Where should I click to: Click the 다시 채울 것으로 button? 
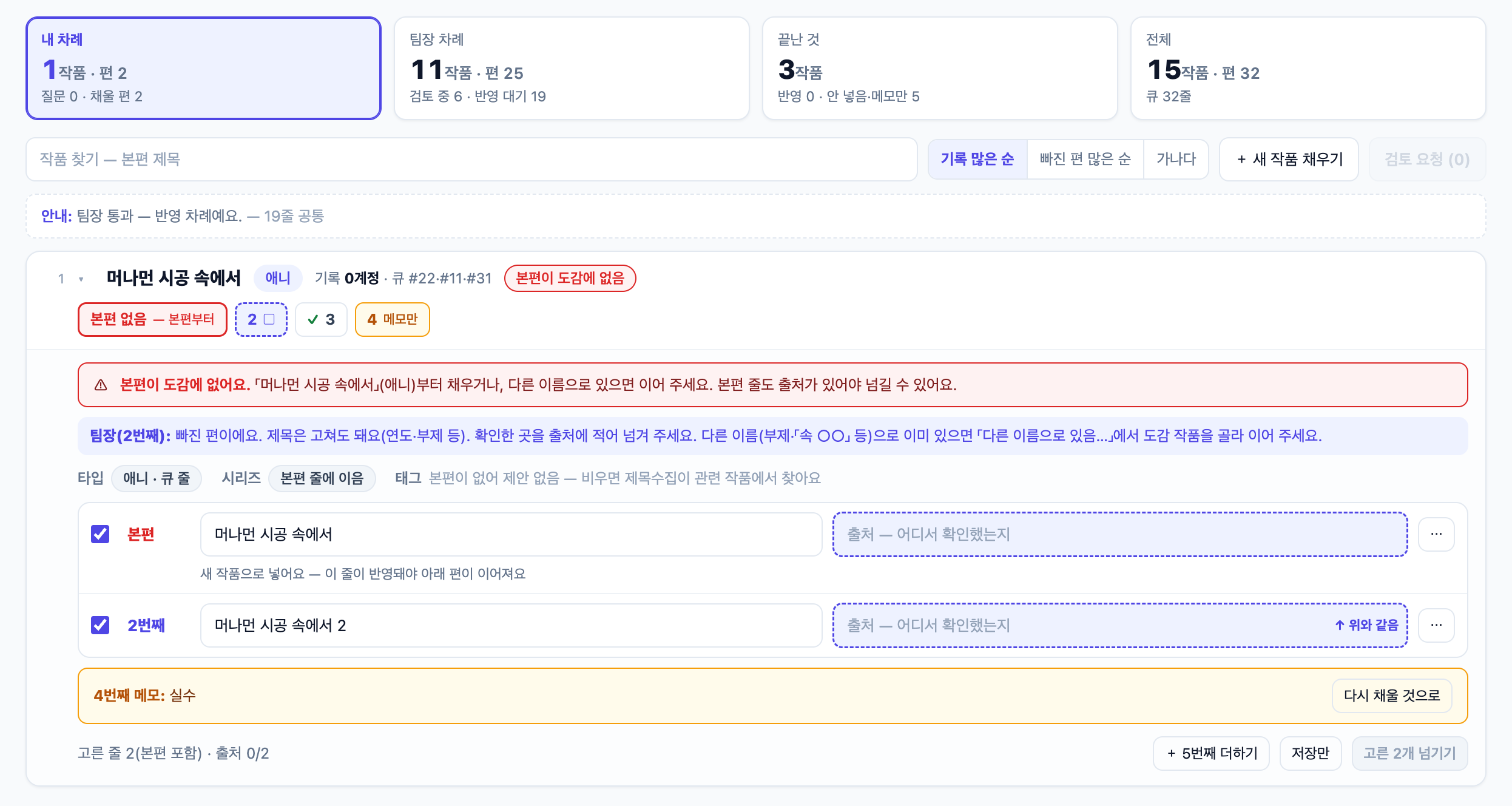(x=1392, y=696)
